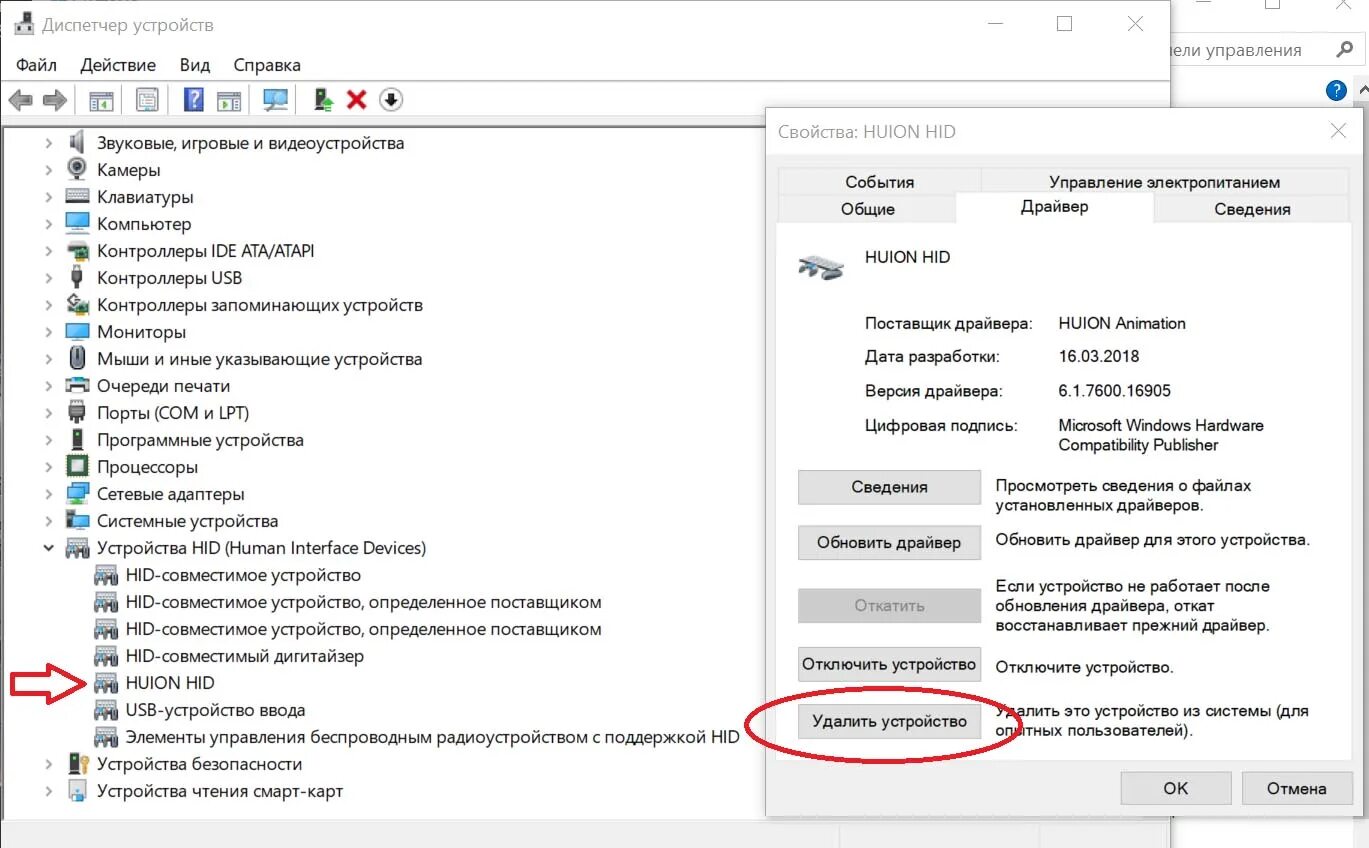Select the HID-совместимое устройство item without vendor suffix

(243, 575)
